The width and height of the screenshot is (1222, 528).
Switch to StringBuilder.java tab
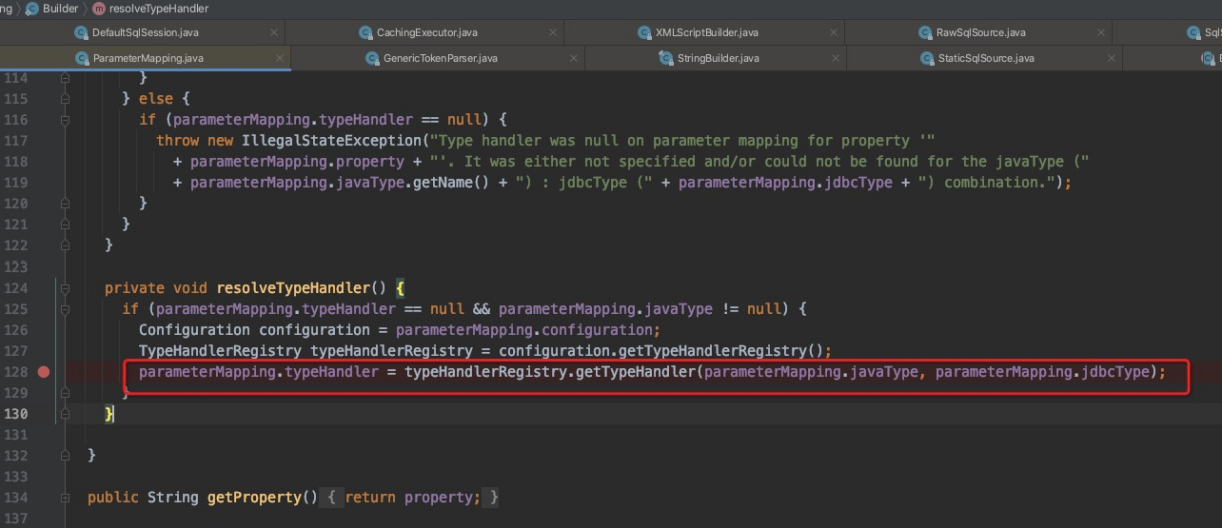click(x=718, y=58)
